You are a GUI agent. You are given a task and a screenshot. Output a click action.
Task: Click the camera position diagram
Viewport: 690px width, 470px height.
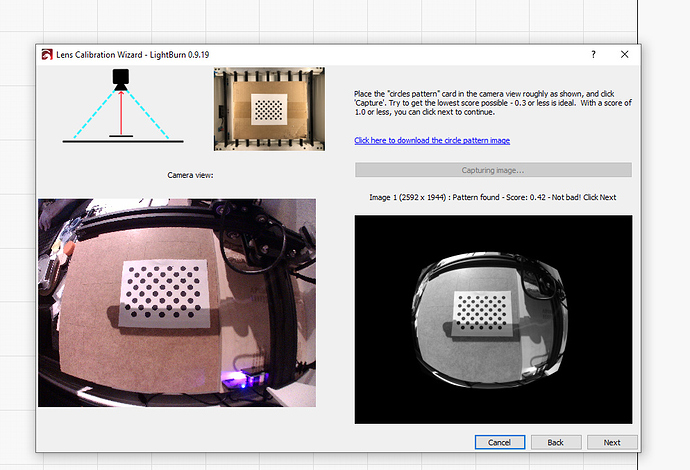123,106
